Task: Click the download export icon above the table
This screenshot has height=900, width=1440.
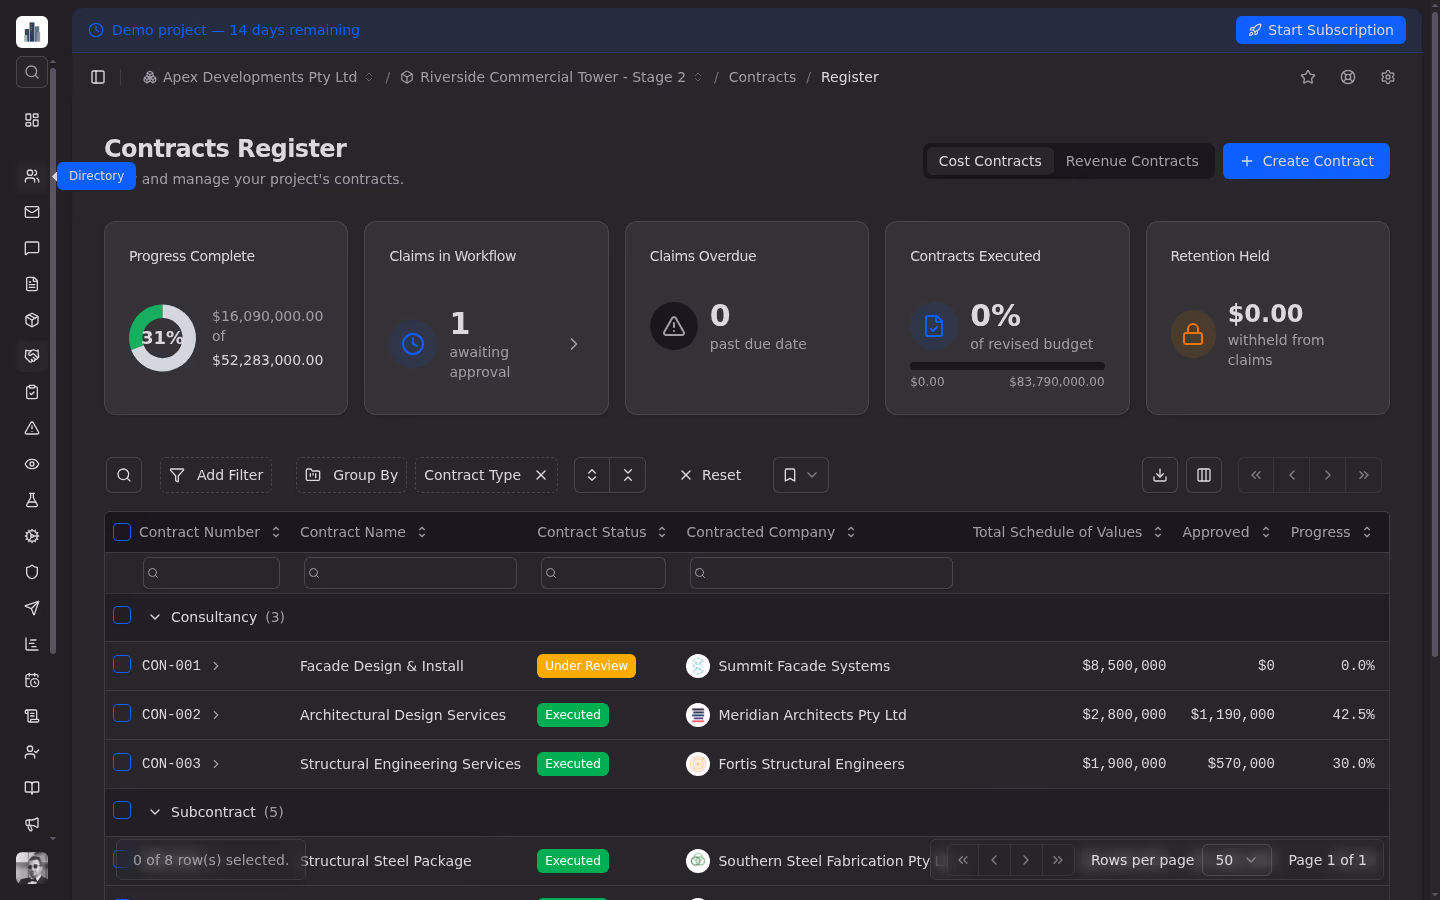Action: click(x=1159, y=475)
